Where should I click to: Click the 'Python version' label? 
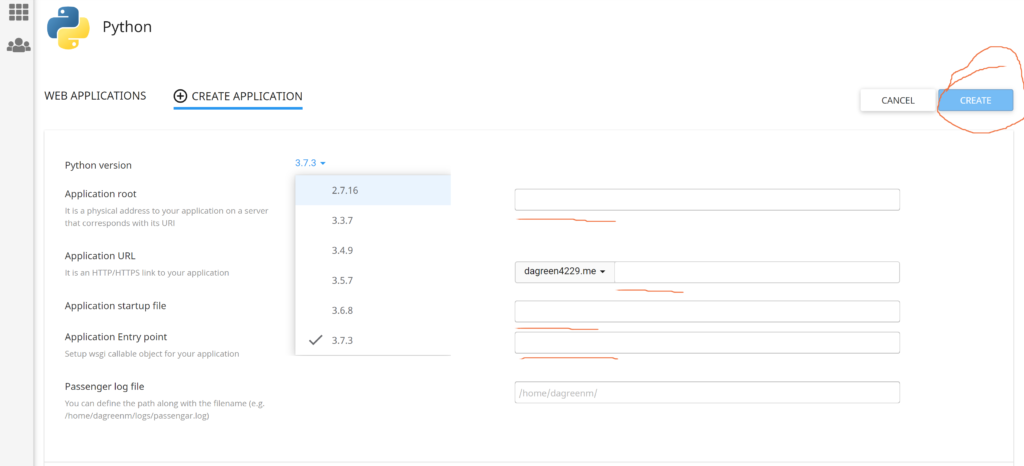point(98,165)
